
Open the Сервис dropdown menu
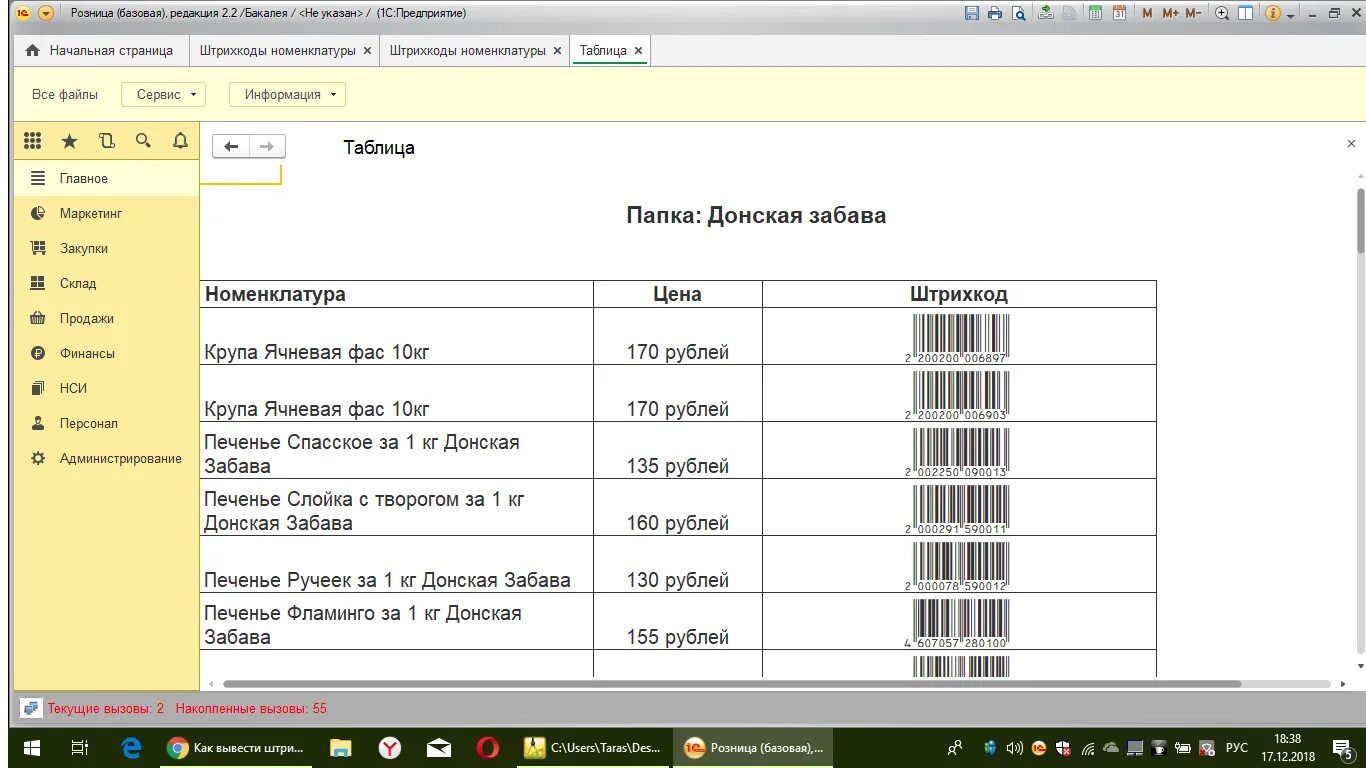(163, 94)
